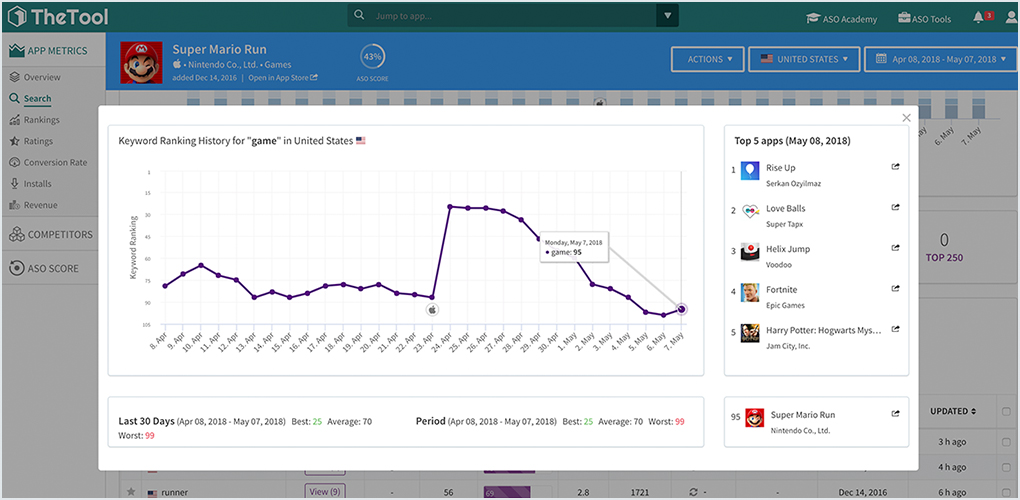Click the View (9) button for runner
This screenshot has width=1020, height=500.
[324, 492]
